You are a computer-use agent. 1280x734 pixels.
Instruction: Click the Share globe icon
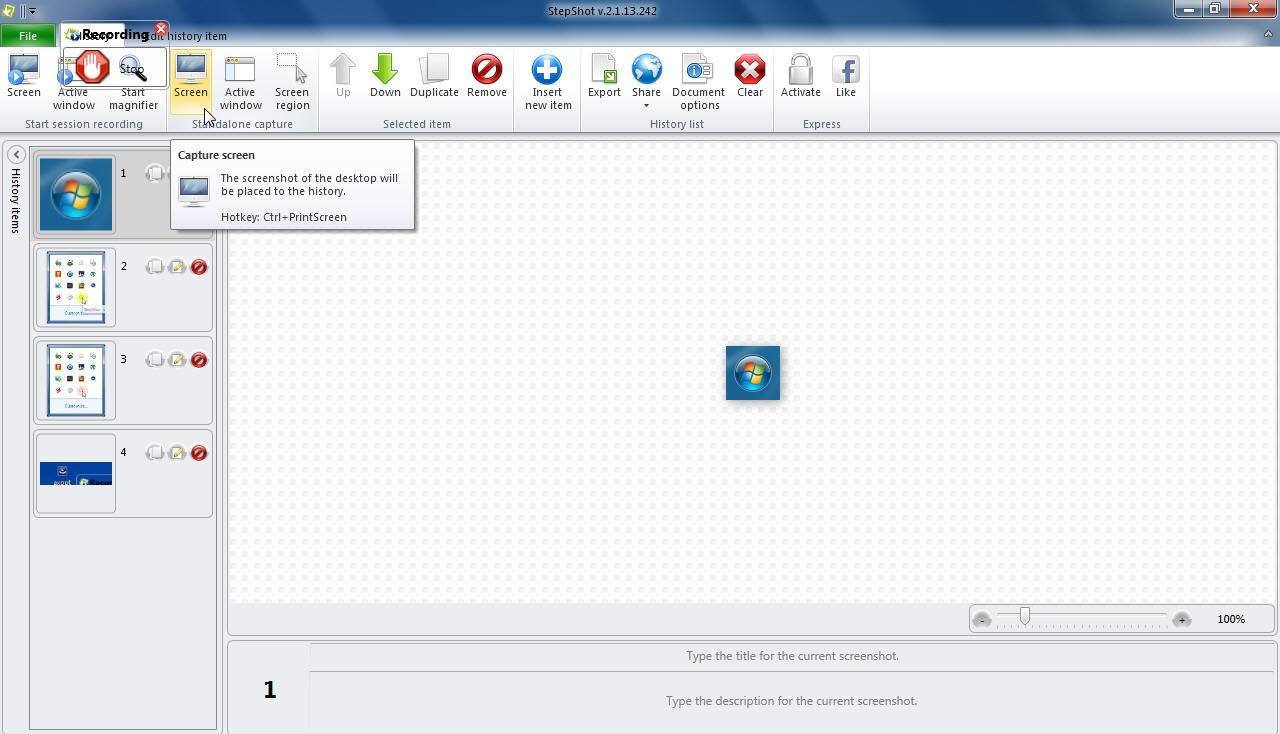click(646, 69)
